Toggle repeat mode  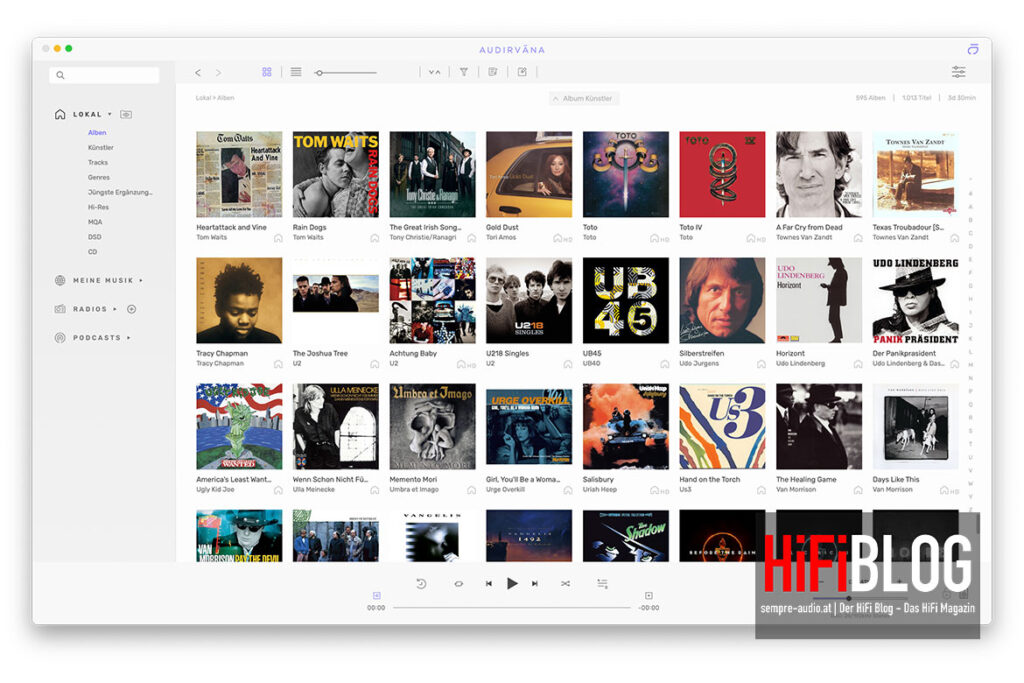pos(458,583)
